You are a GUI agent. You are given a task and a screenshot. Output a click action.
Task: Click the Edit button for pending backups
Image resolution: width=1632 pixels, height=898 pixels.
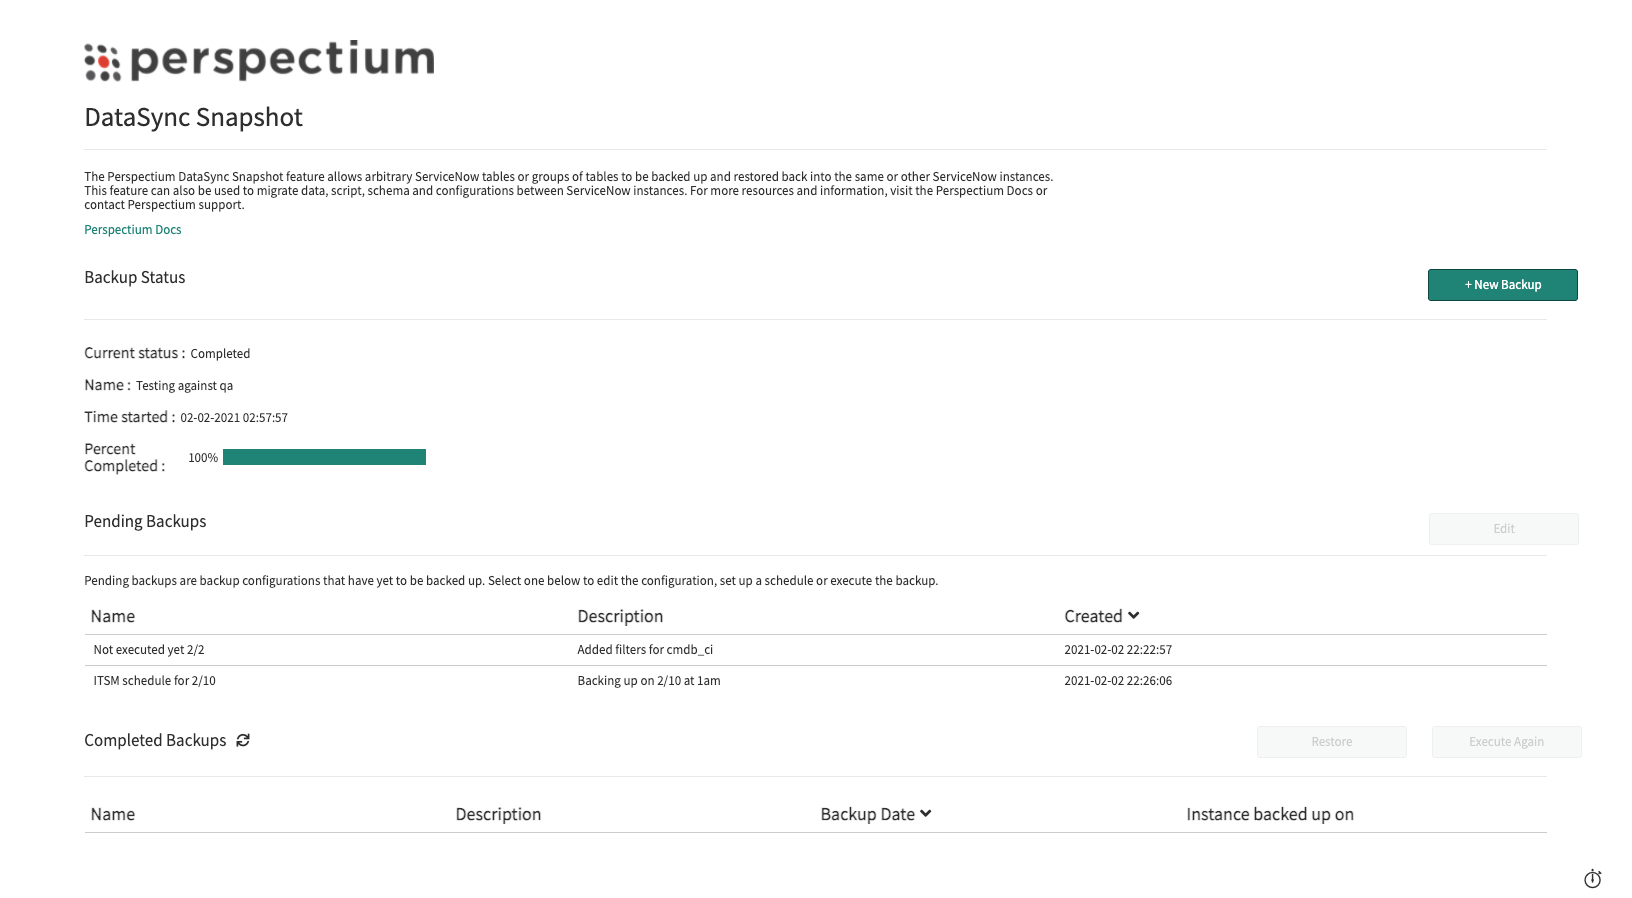click(x=1504, y=529)
